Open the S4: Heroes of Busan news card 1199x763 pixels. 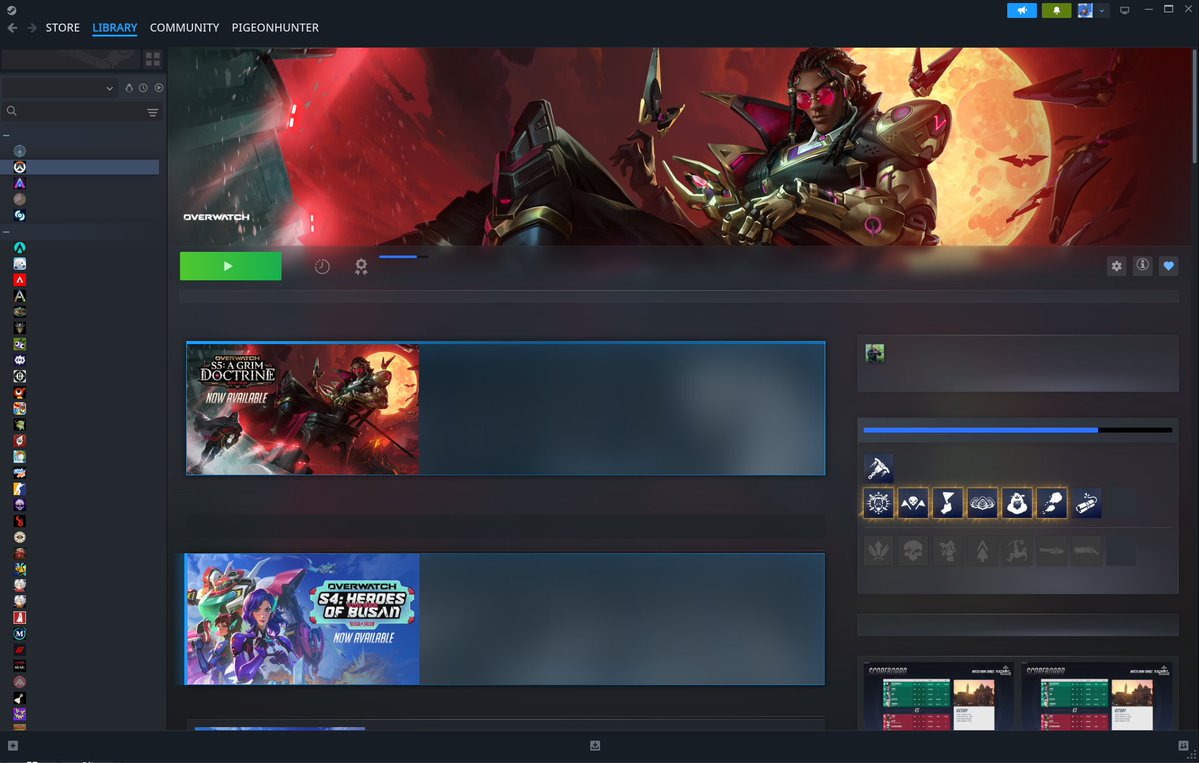(x=505, y=619)
